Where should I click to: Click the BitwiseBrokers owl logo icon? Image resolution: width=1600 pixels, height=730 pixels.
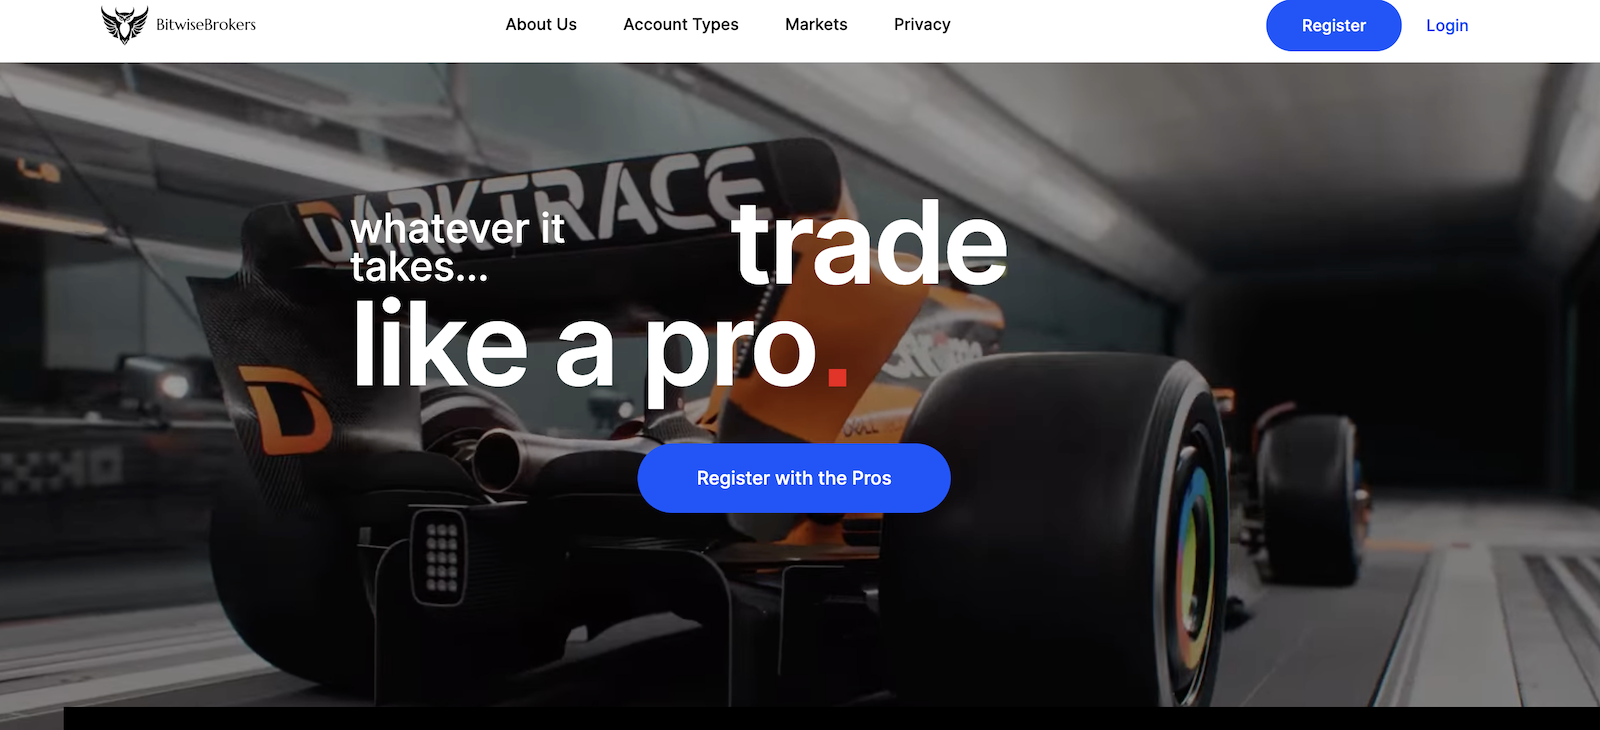pos(124,24)
